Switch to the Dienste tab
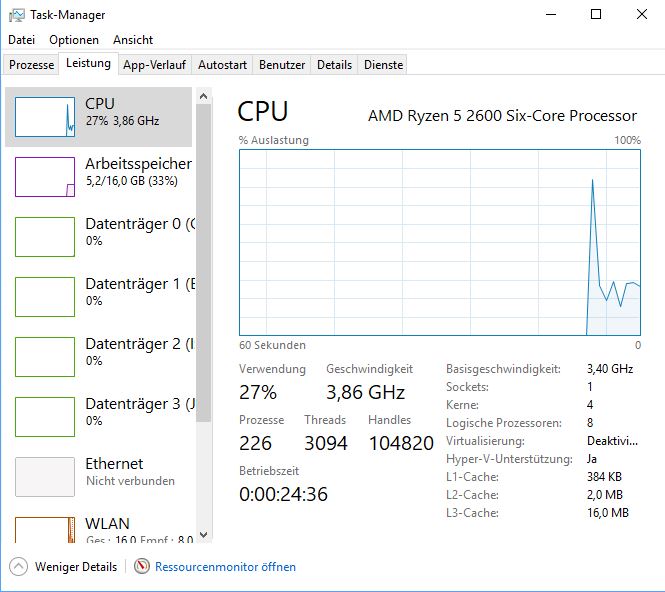Viewport: 665px width, 592px height. (x=383, y=65)
